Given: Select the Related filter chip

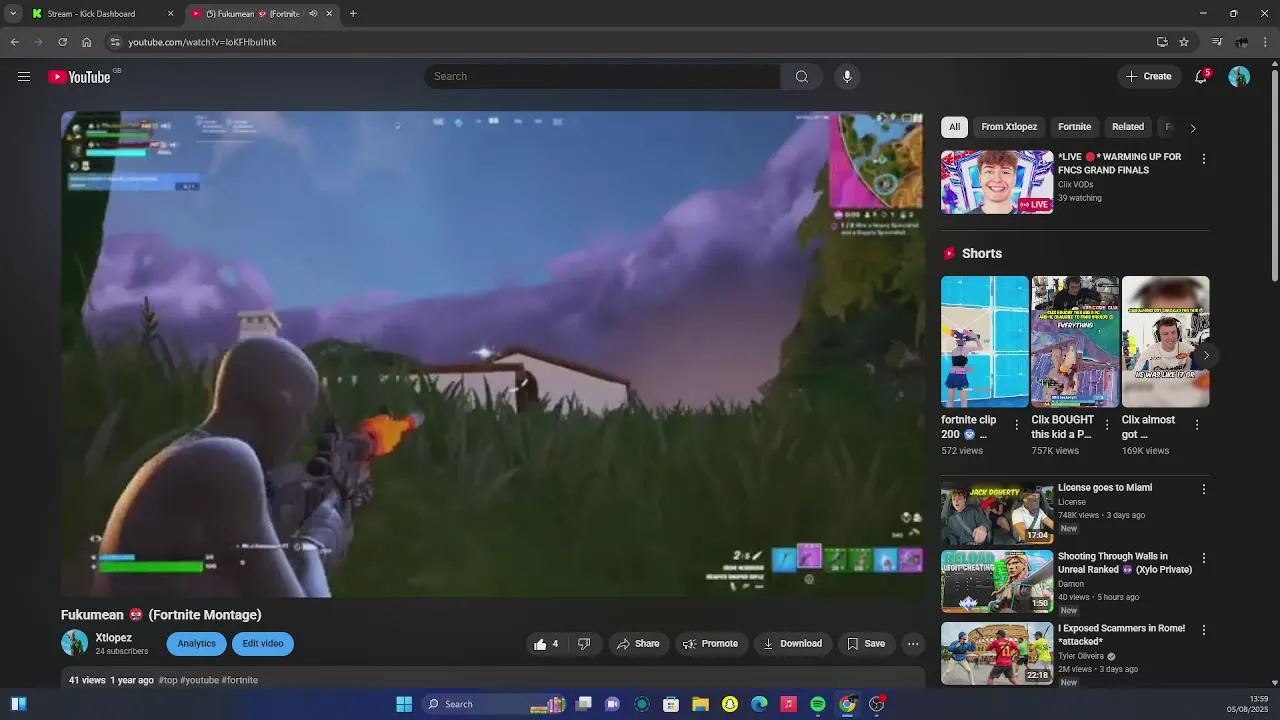Looking at the screenshot, I should 1128,127.
